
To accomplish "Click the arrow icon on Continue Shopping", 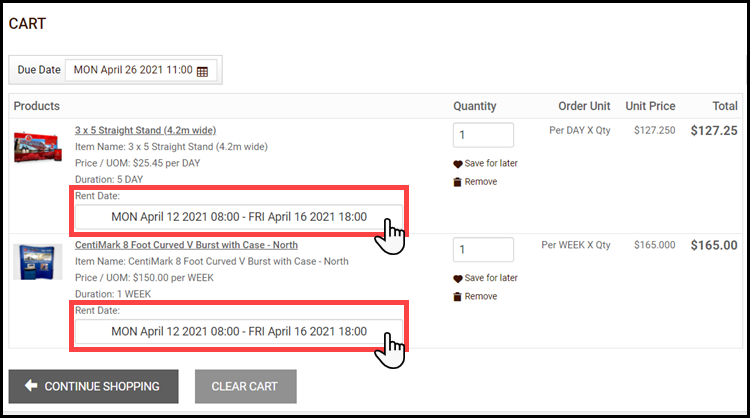I will coord(31,386).
